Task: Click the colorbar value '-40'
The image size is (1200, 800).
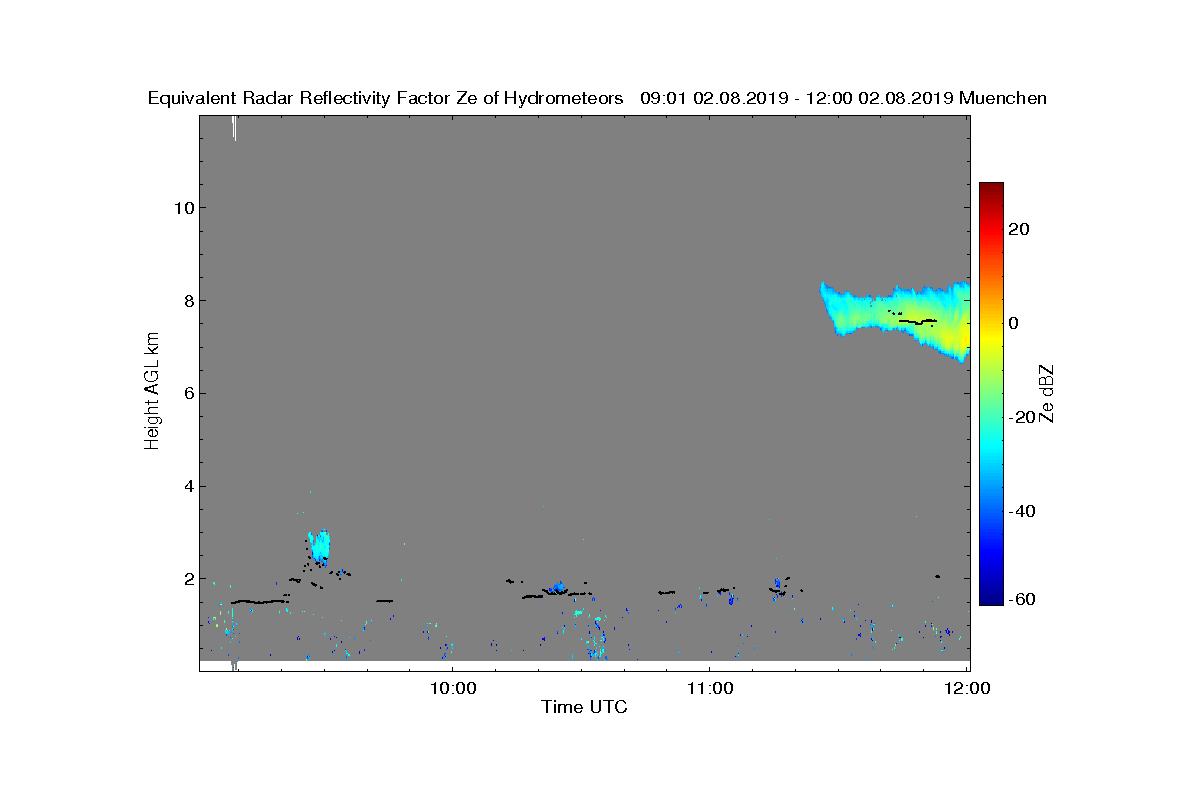Action: (1022, 512)
